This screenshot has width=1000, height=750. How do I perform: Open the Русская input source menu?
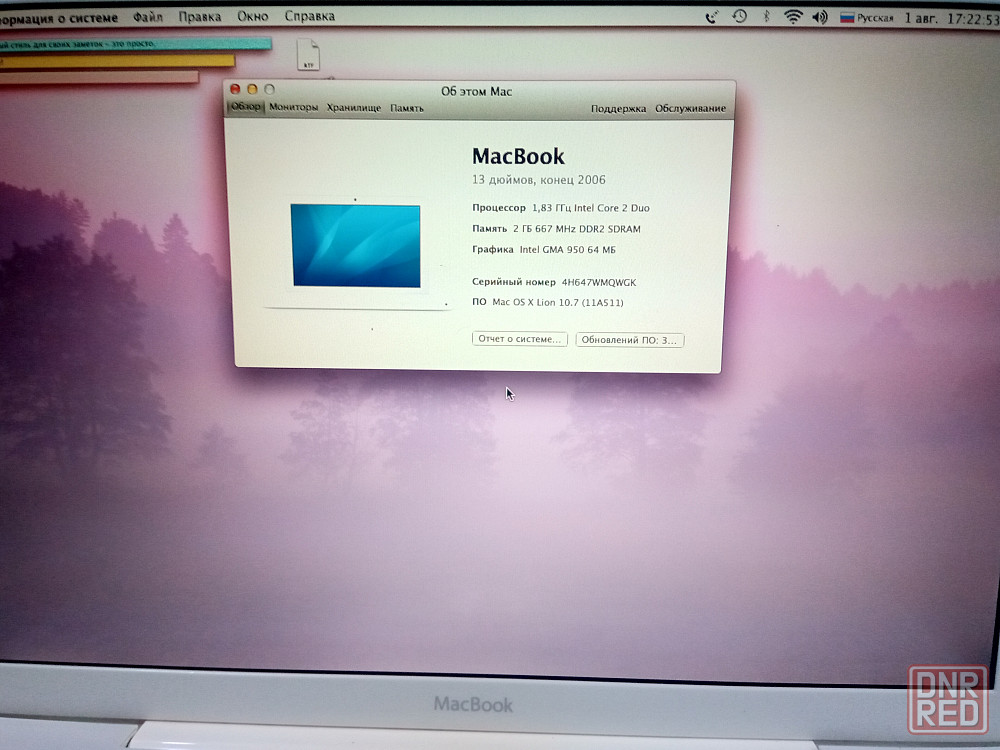pos(867,18)
